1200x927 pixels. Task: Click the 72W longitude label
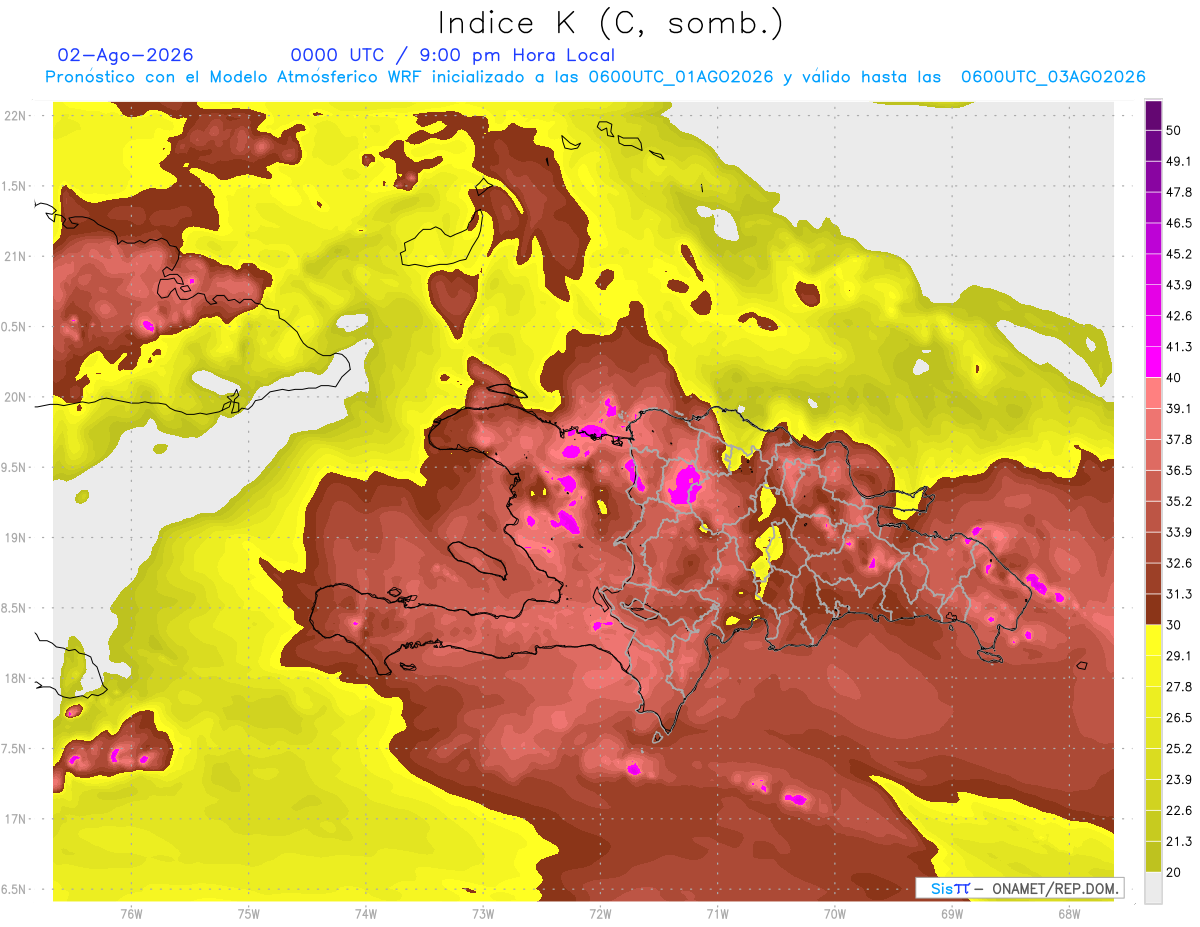click(x=600, y=913)
